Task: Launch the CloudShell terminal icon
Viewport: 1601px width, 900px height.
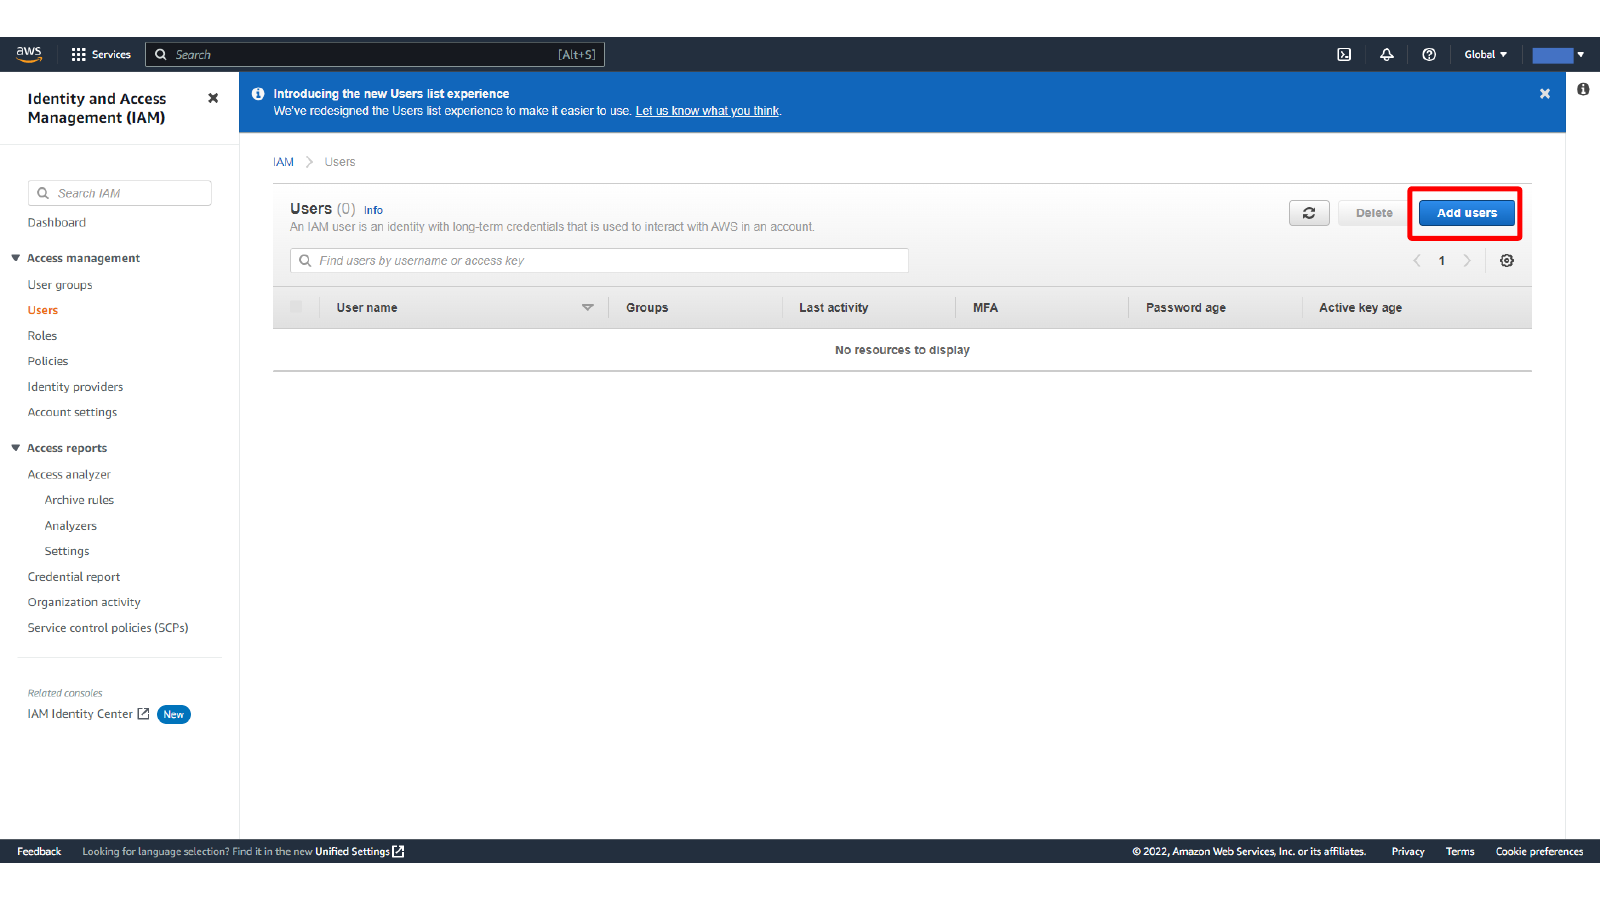Action: point(1344,55)
